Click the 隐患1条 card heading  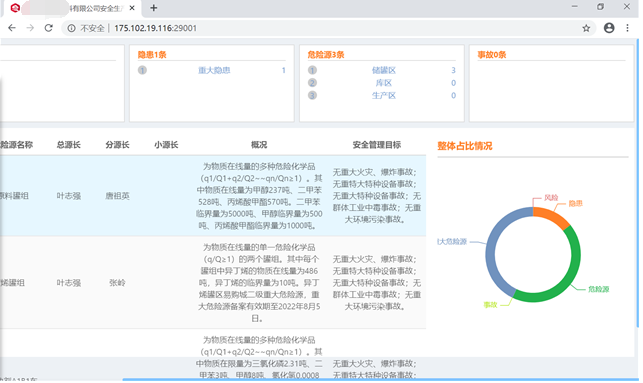click(152, 55)
